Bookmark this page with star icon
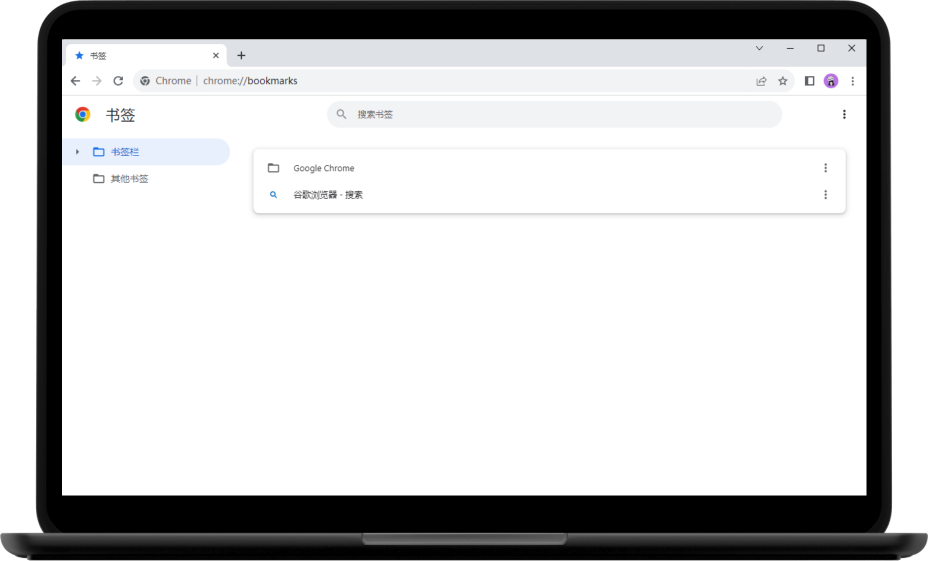Screen dimensions: 928x561 point(783,81)
